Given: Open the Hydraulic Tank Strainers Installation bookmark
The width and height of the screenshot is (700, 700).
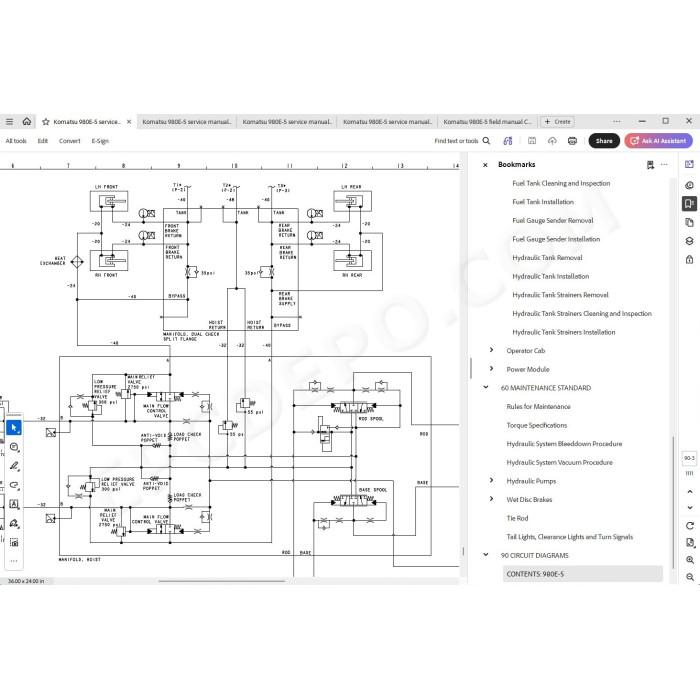Looking at the screenshot, I should click(x=564, y=333).
